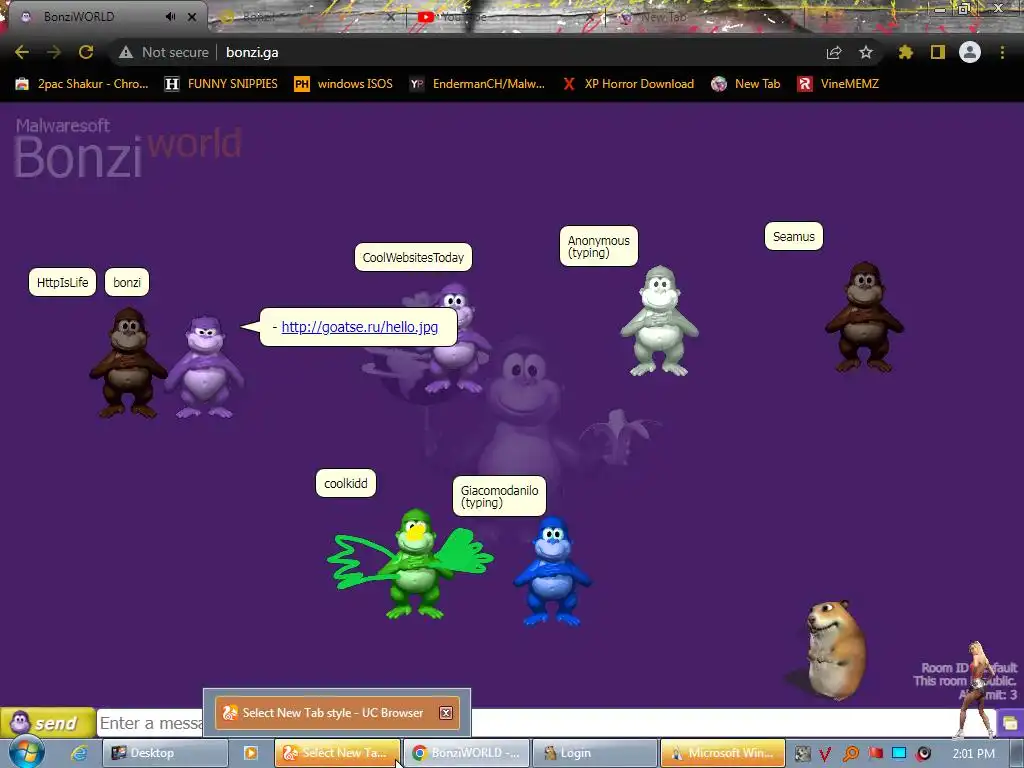Switch to Microsoft Win... taskbar button

tap(723, 753)
